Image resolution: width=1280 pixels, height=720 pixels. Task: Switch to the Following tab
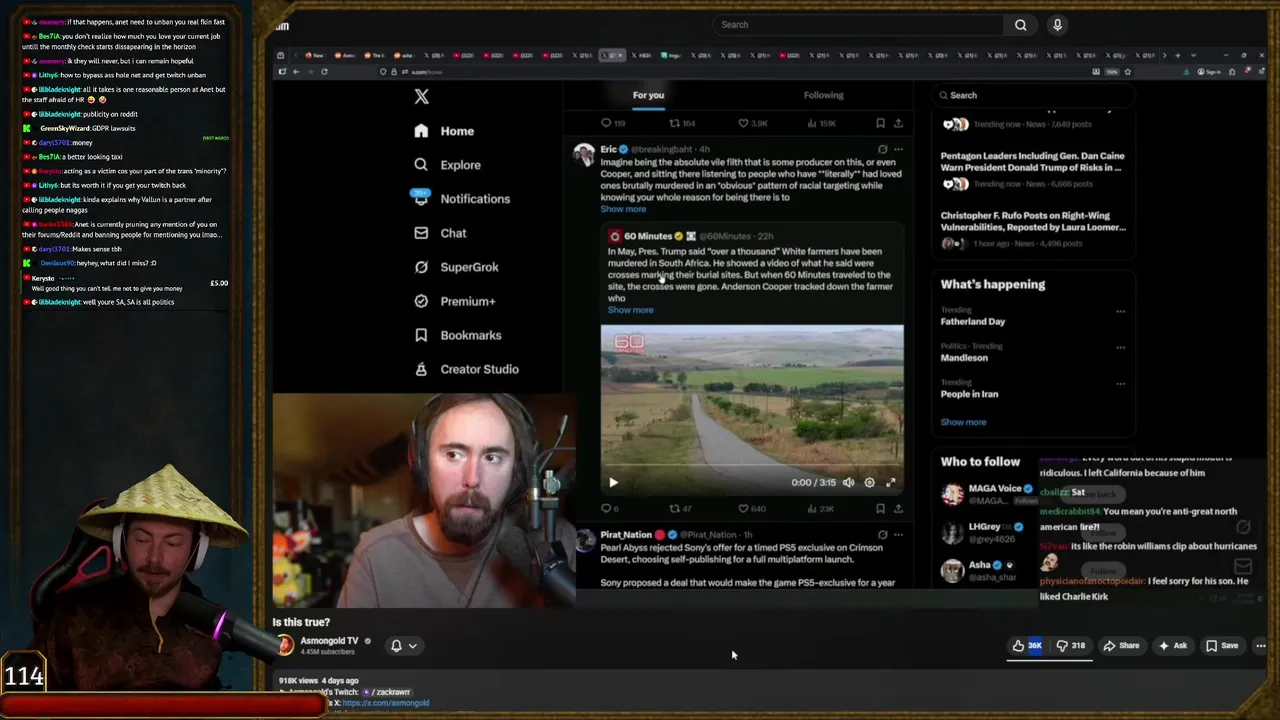(823, 95)
